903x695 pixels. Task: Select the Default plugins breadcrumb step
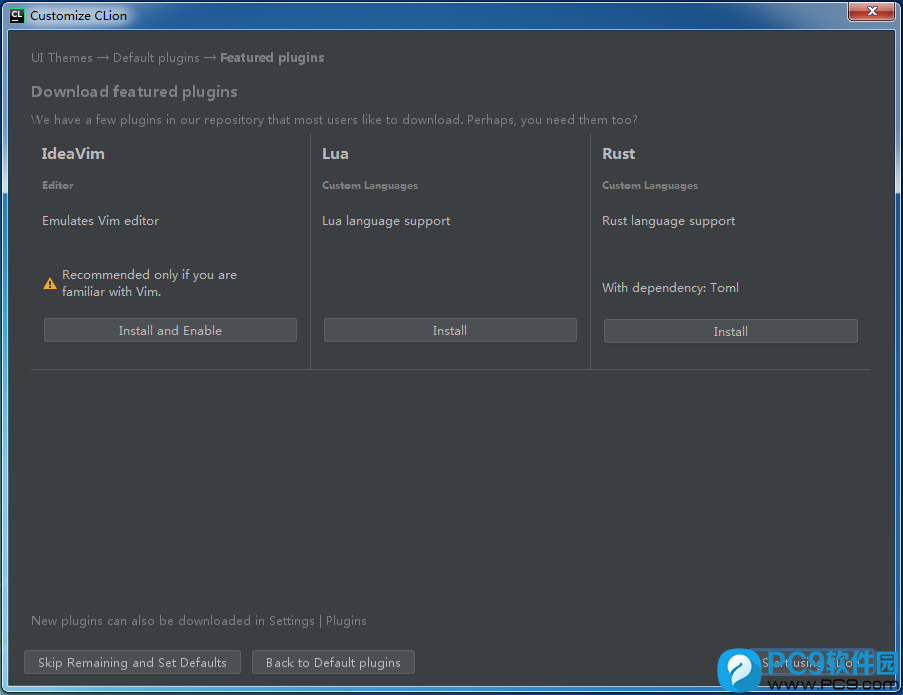click(x=156, y=58)
